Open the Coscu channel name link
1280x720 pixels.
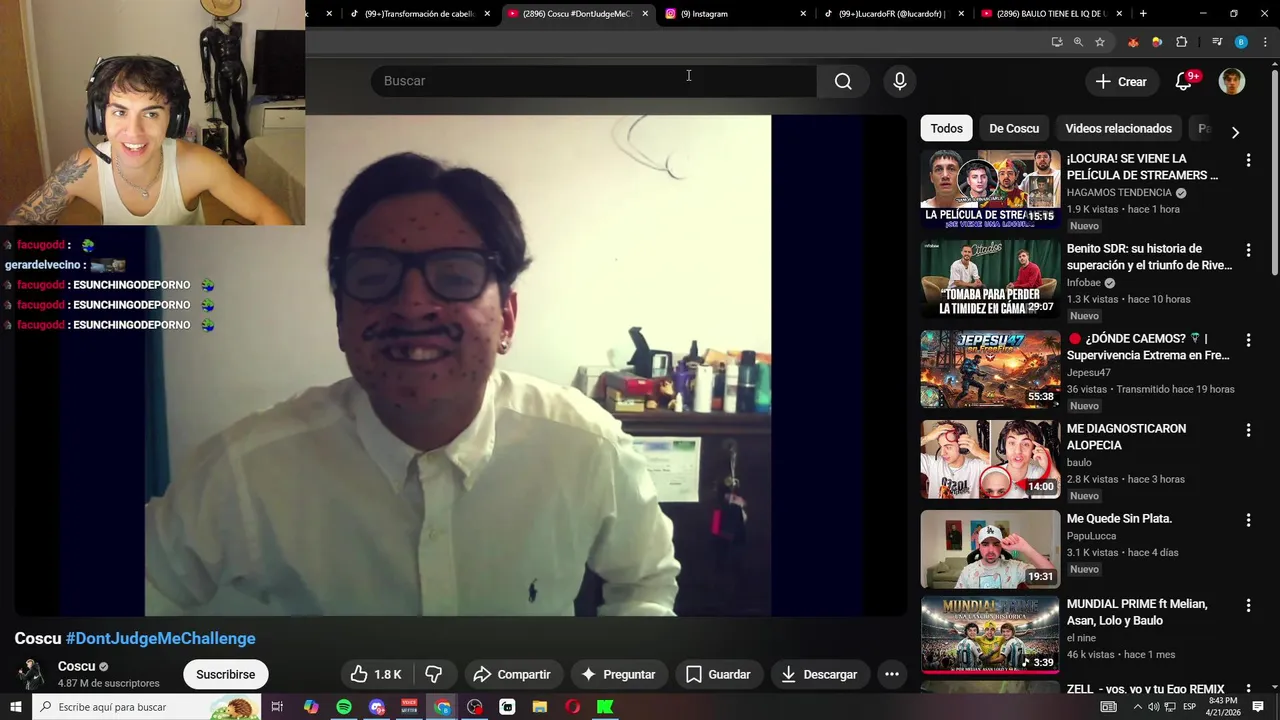pos(76,666)
